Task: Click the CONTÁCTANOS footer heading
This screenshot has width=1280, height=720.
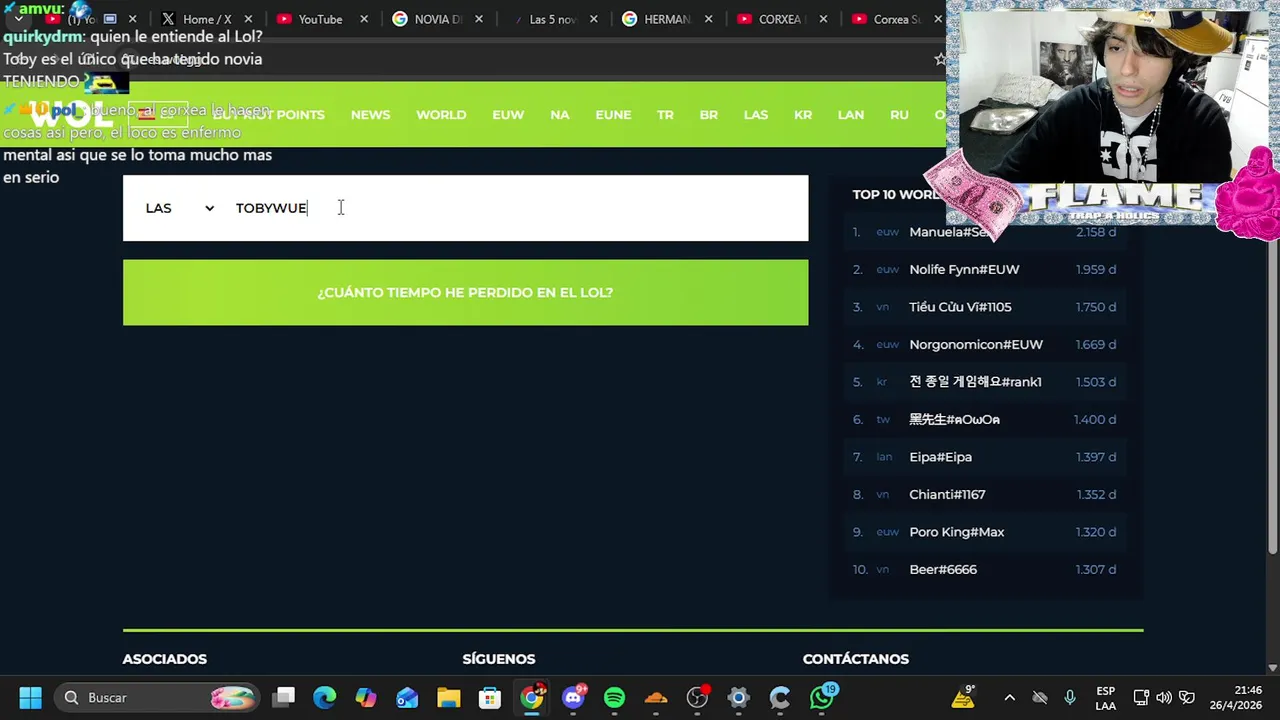Action: point(856,659)
